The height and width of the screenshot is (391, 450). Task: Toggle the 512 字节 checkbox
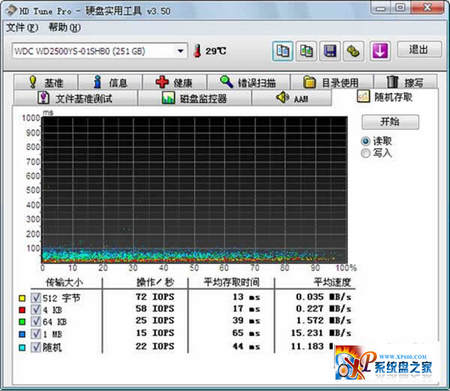[36, 298]
